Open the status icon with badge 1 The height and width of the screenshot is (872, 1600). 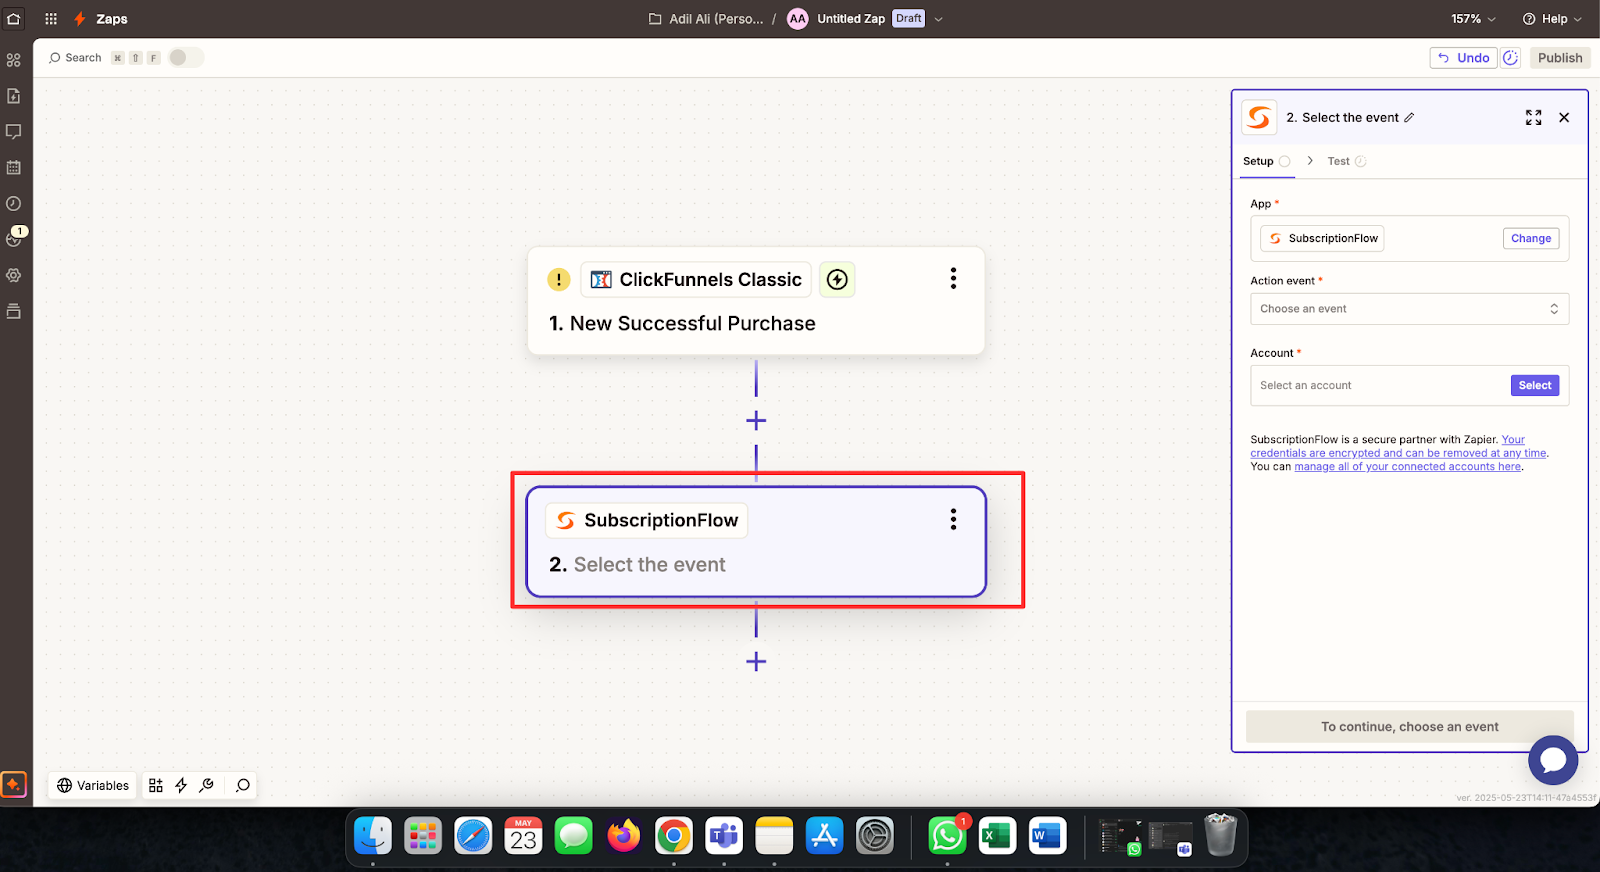coord(15,237)
